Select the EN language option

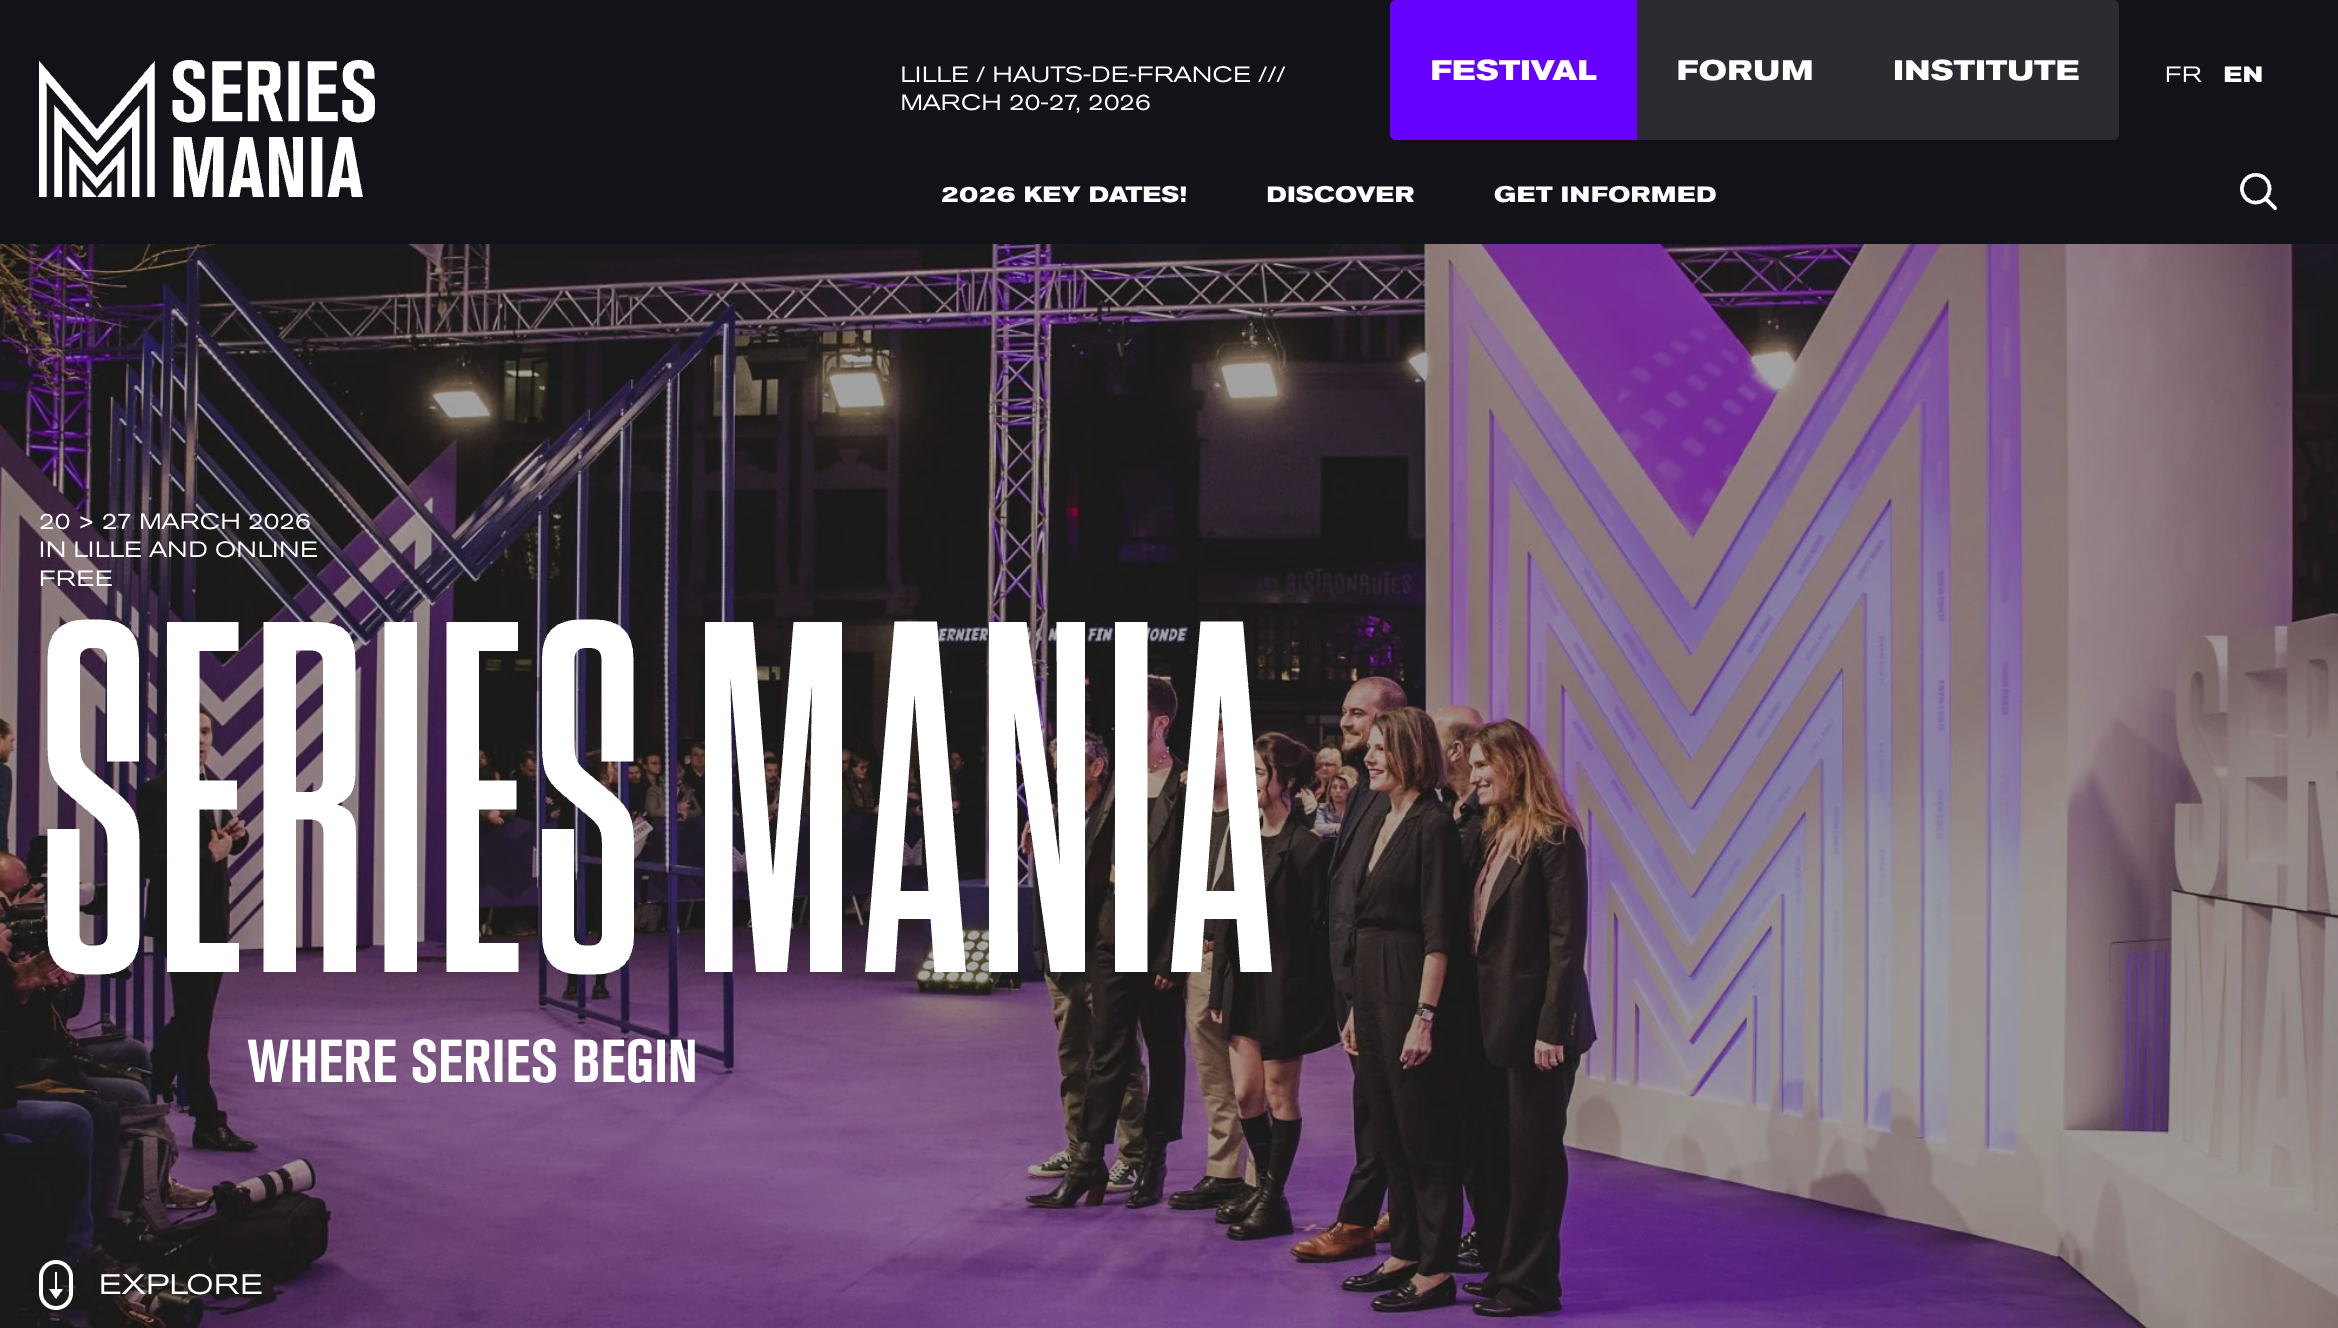pos(2243,74)
